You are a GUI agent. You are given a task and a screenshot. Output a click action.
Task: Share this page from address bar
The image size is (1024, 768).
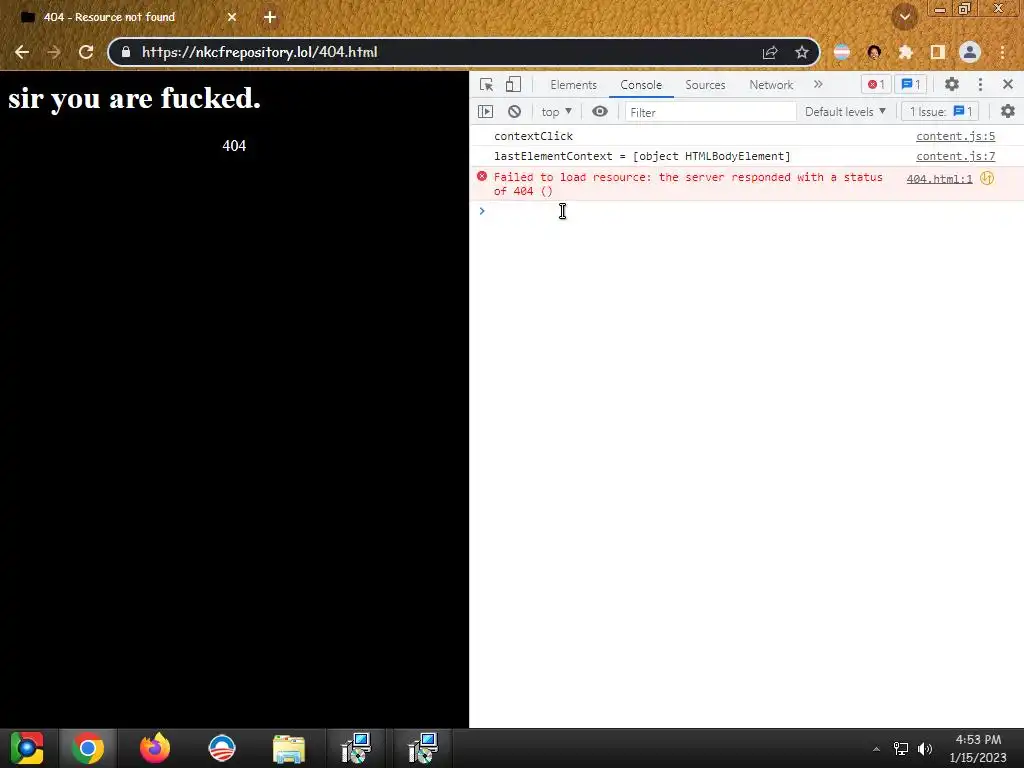[x=770, y=52]
